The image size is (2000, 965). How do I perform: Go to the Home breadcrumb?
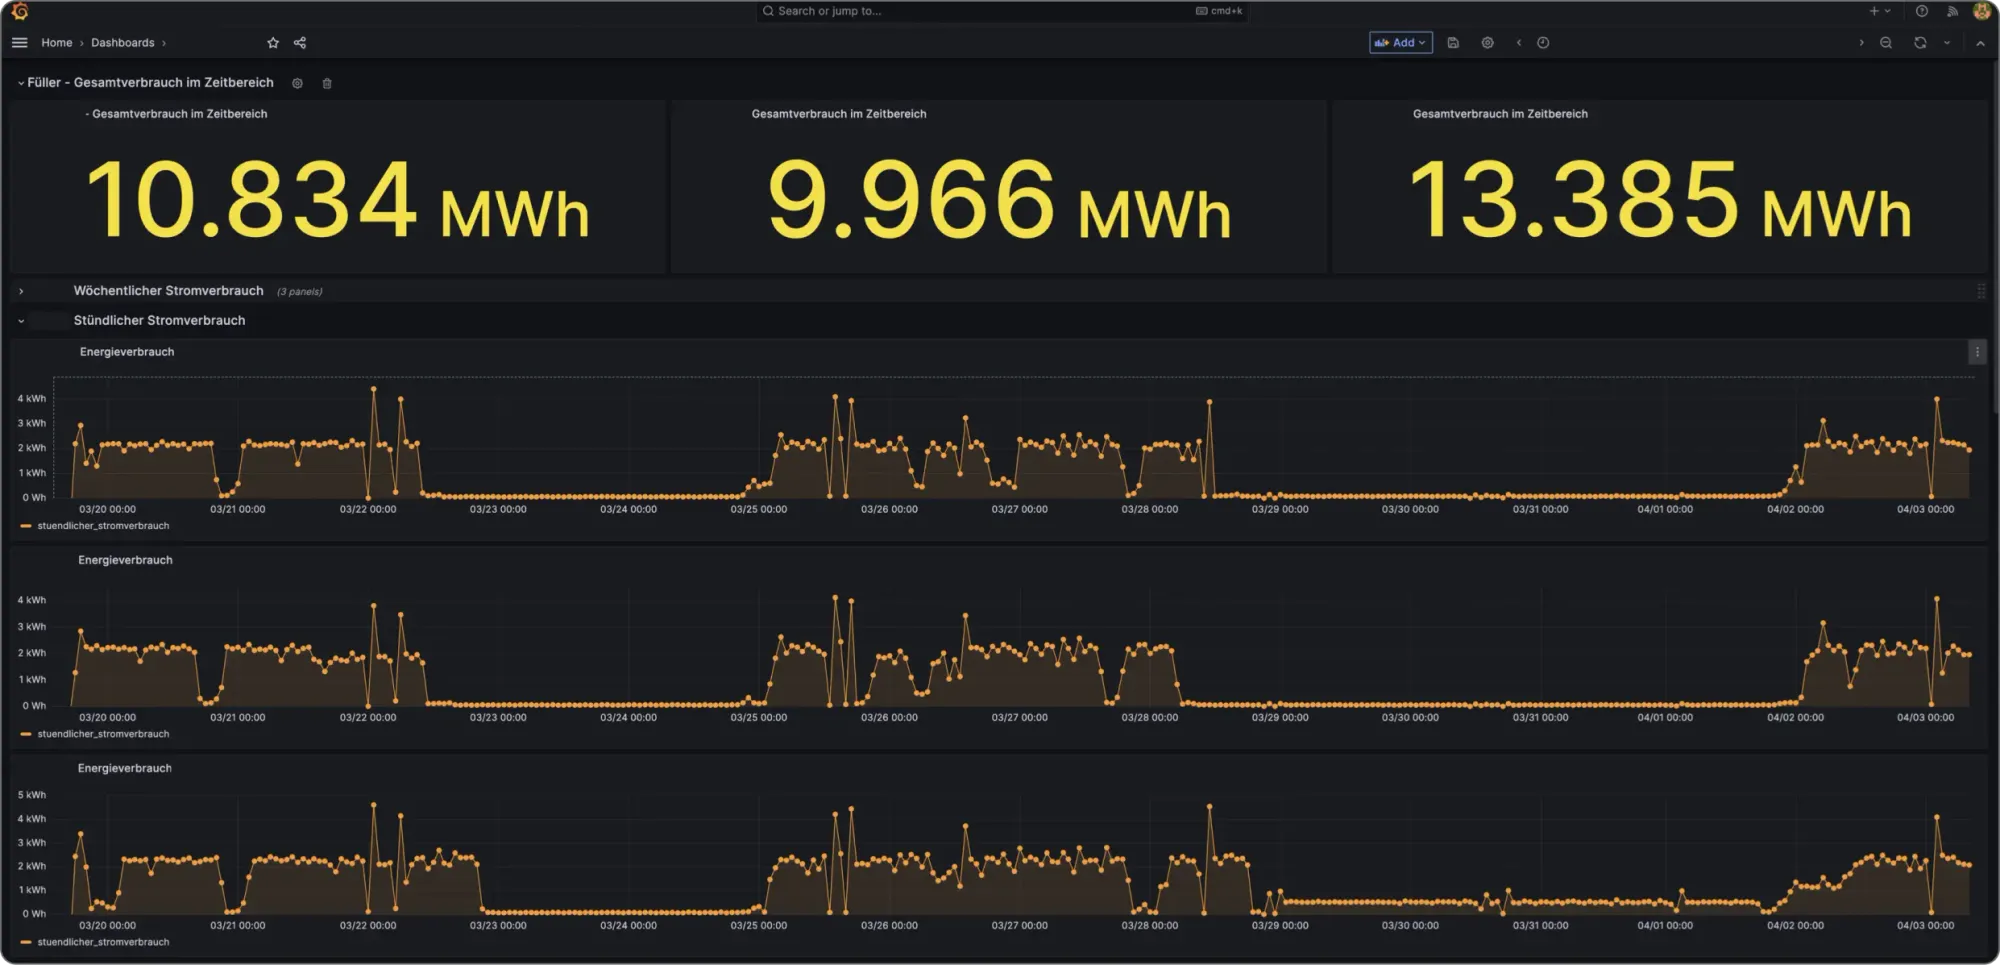pos(56,43)
